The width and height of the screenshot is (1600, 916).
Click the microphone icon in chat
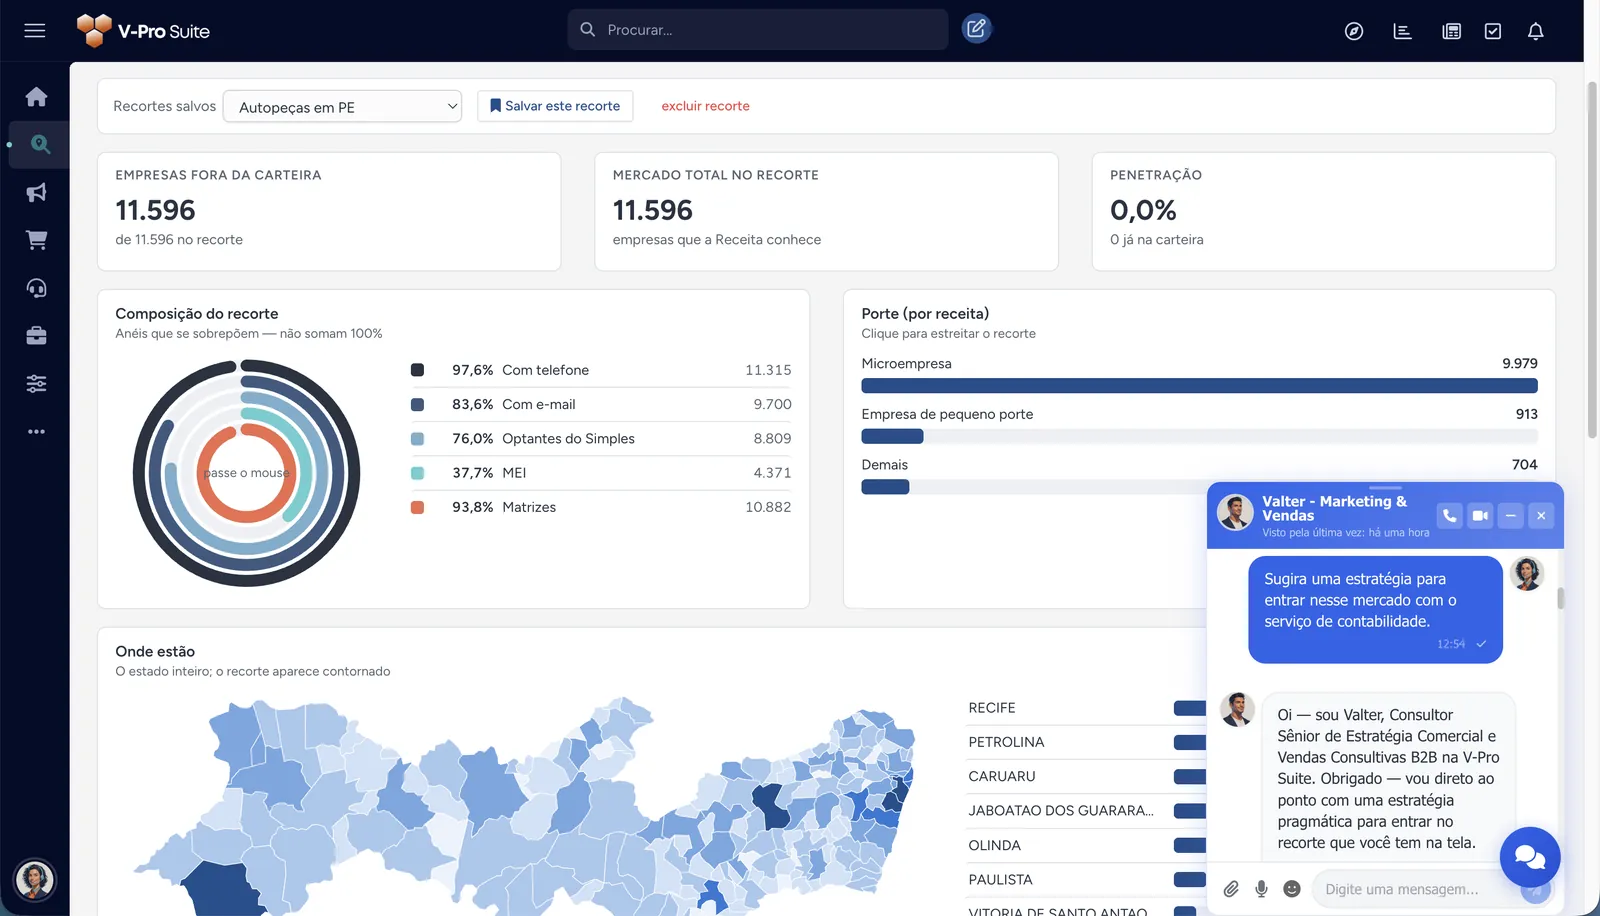[1262, 889]
